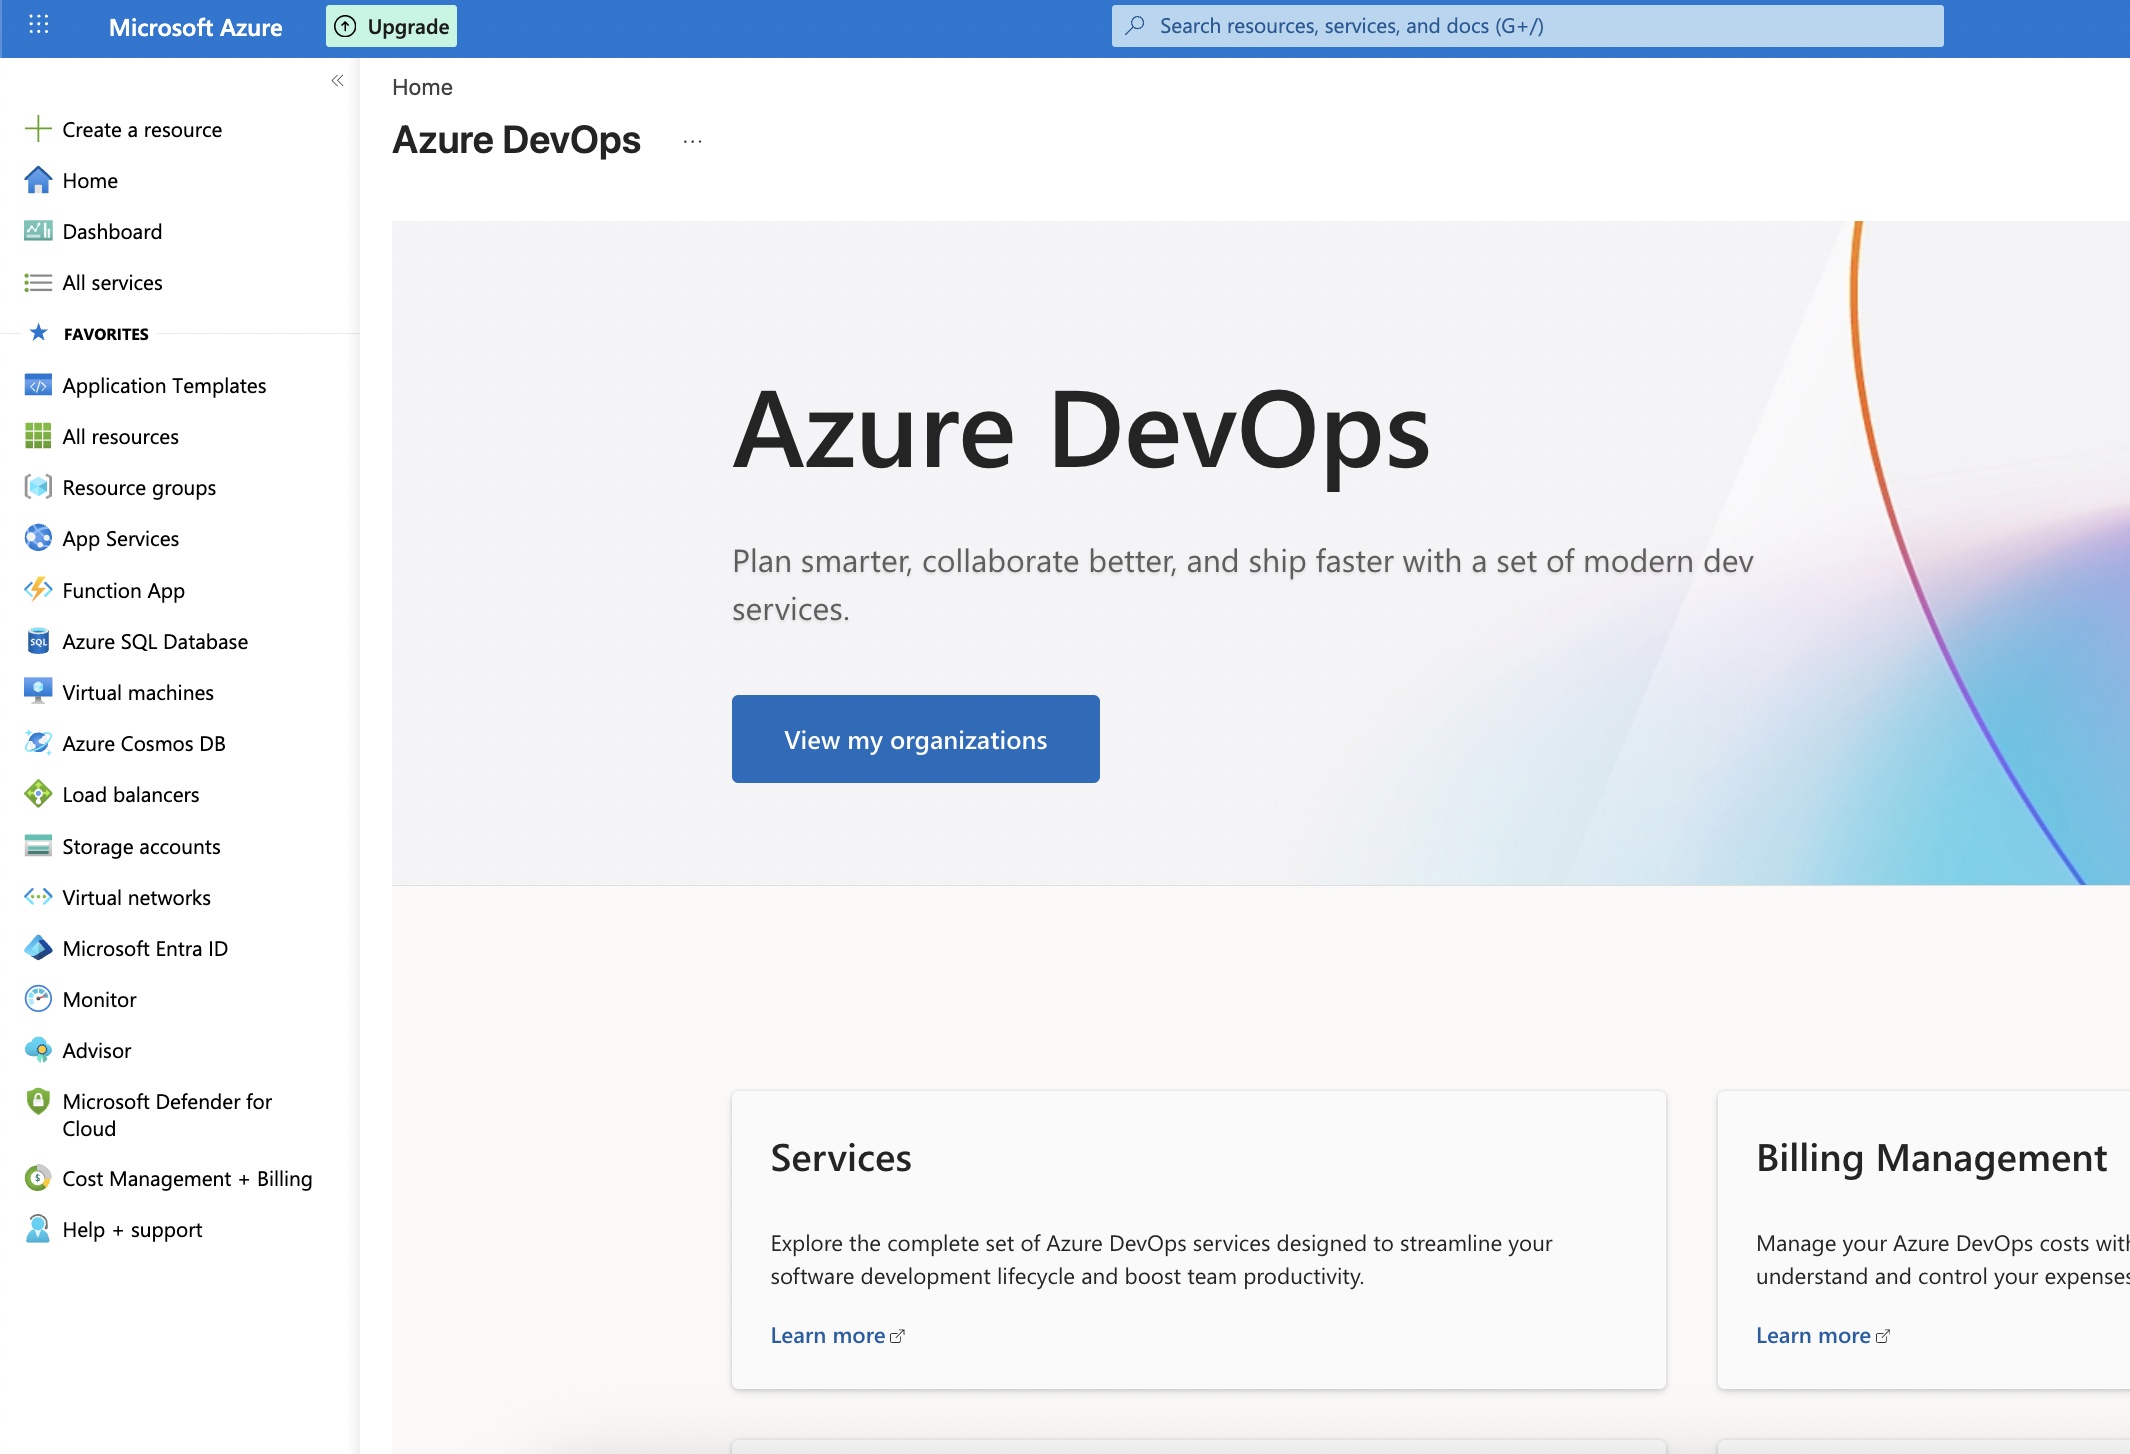This screenshot has width=2130, height=1454.
Task: Click the Load balancers diamond icon
Action: [38, 794]
